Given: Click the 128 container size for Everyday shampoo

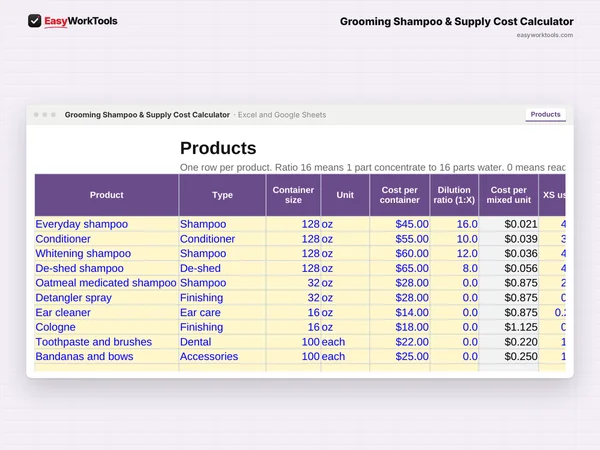Looking at the screenshot, I should click(293, 224).
